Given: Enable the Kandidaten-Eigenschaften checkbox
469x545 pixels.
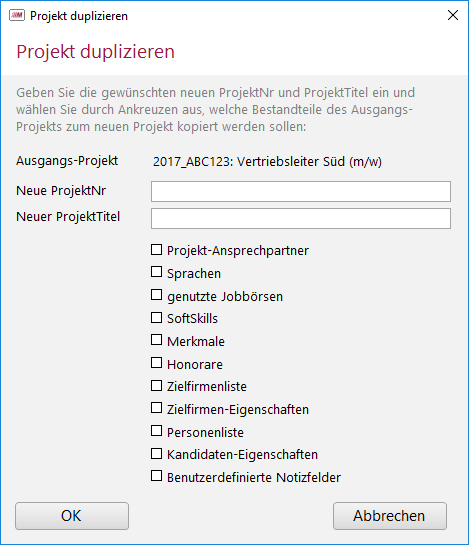Looking at the screenshot, I should [156, 454].
